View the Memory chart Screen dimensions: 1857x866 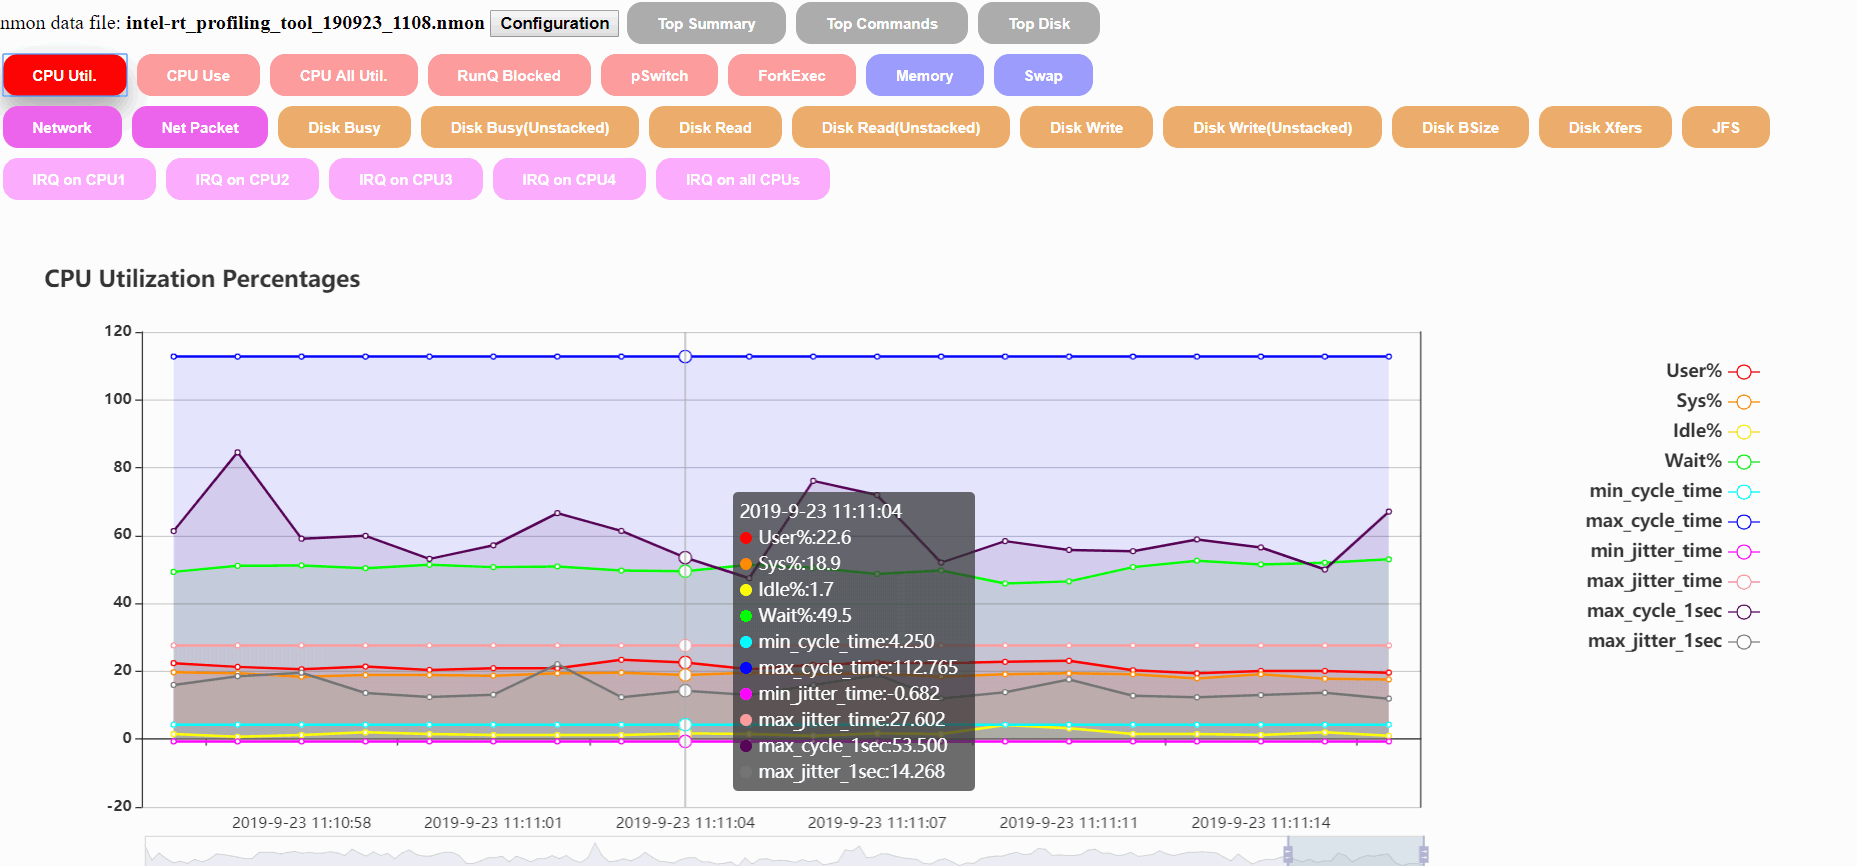coord(924,75)
